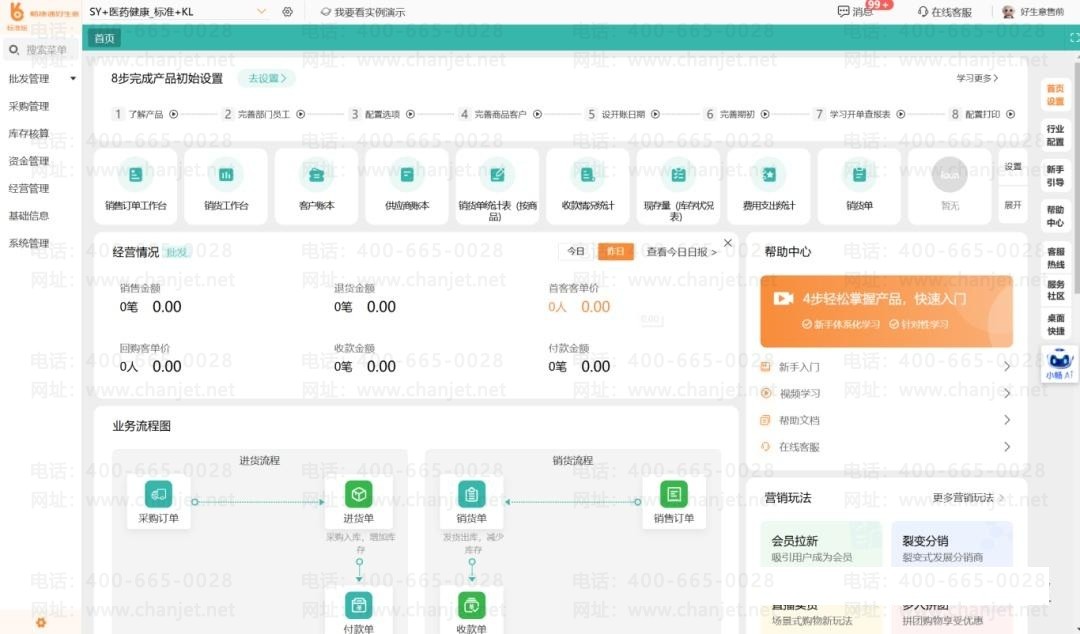Open 库存核算 in the sidebar
Screen dimensions: 1080x634
pos(29,133)
